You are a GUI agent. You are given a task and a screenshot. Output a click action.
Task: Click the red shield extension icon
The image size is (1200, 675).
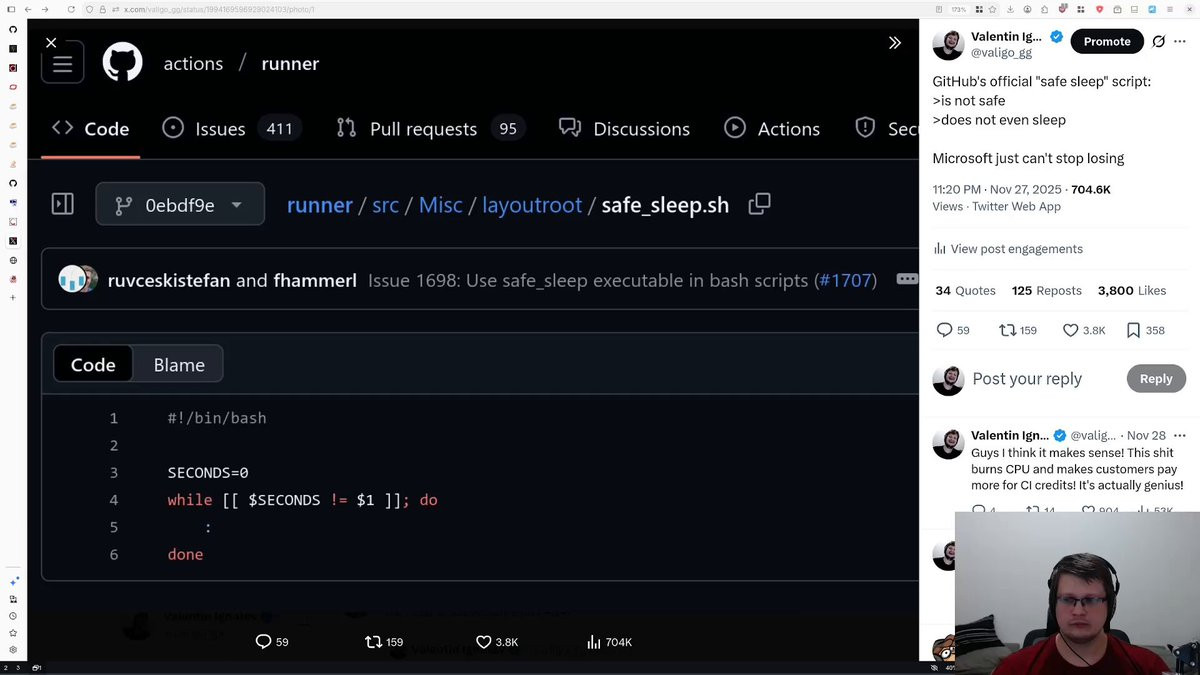[x=1100, y=9]
